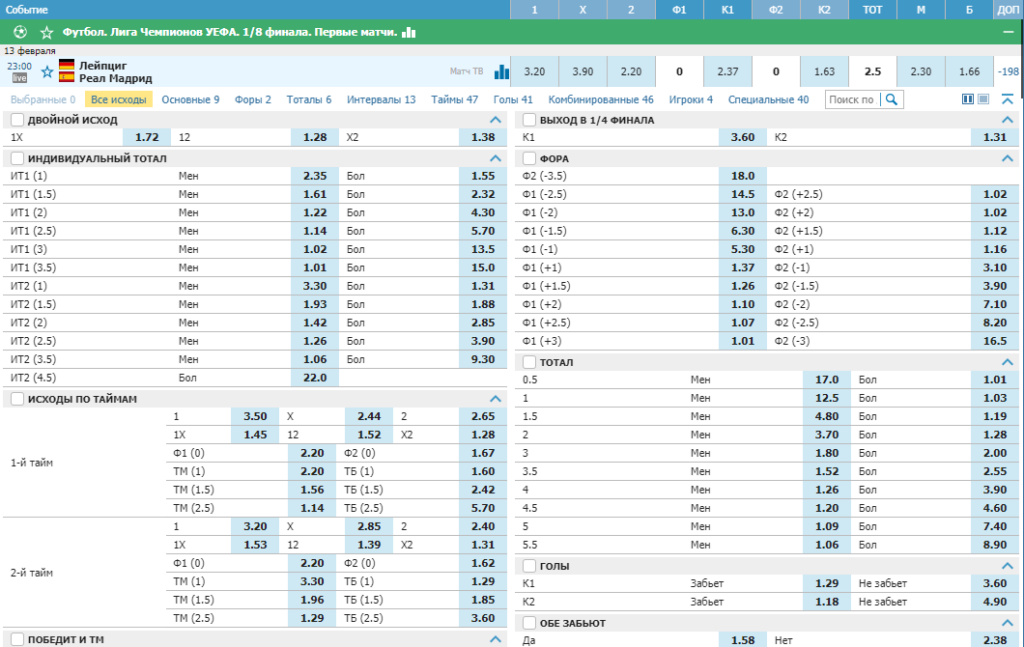Bet on Leipzig win at 3.20
Screen dimensions: 1024x647
(x=534, y=72)
